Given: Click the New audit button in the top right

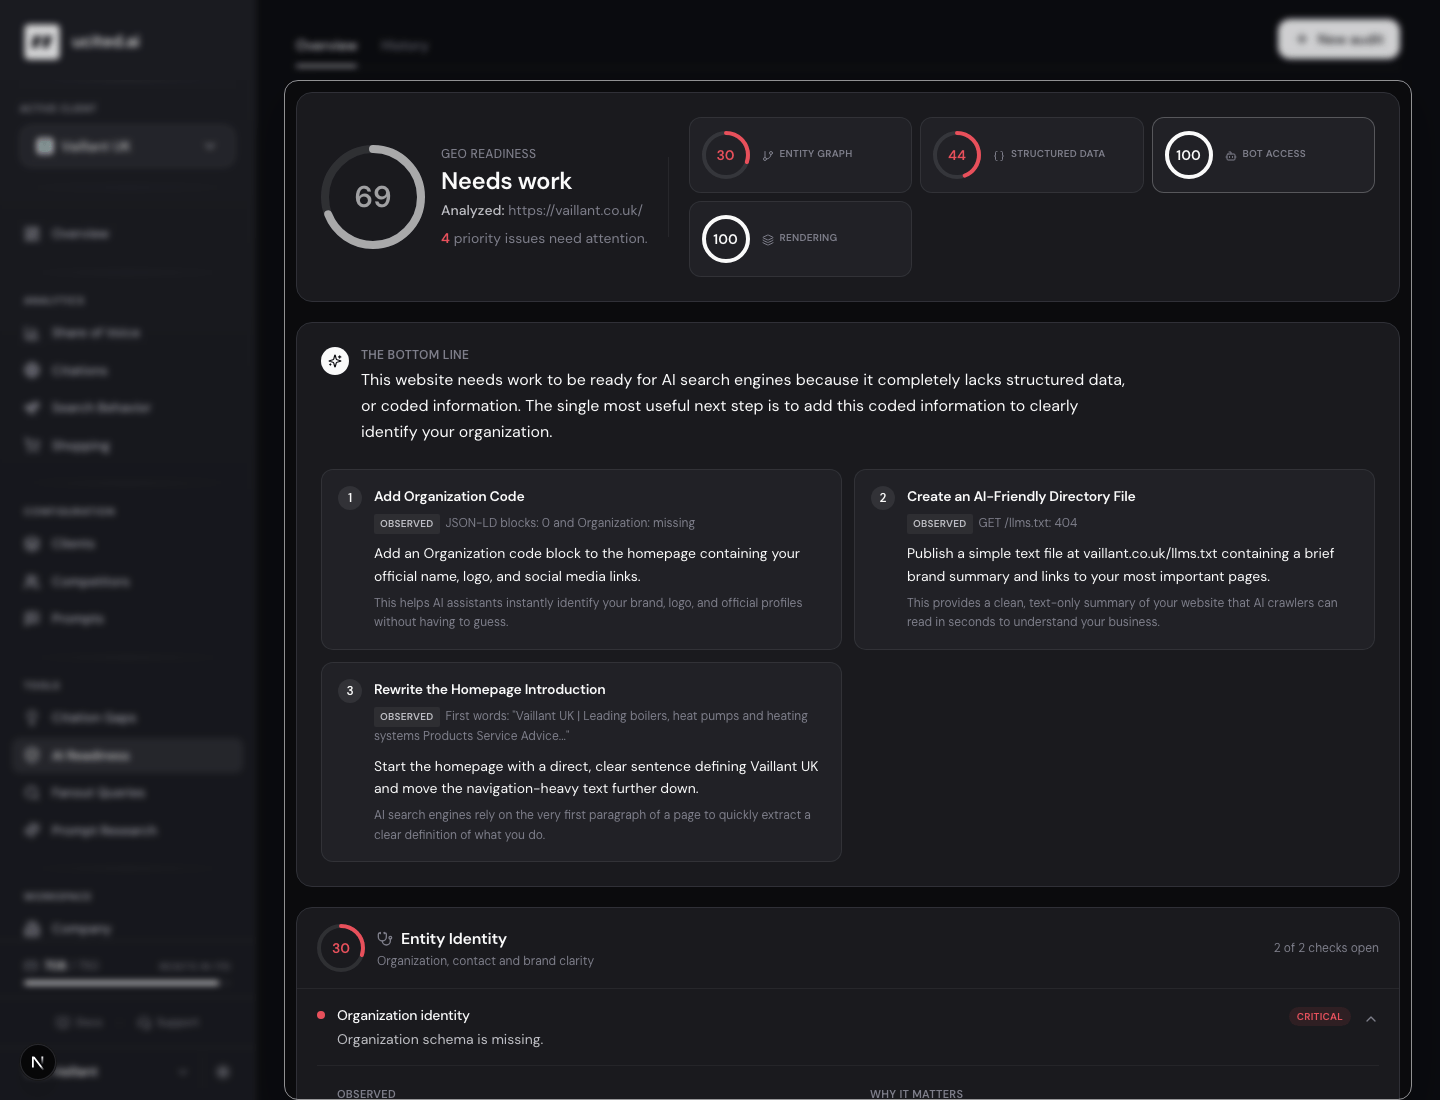Looking at the screenshot, I should (1339, 39).
